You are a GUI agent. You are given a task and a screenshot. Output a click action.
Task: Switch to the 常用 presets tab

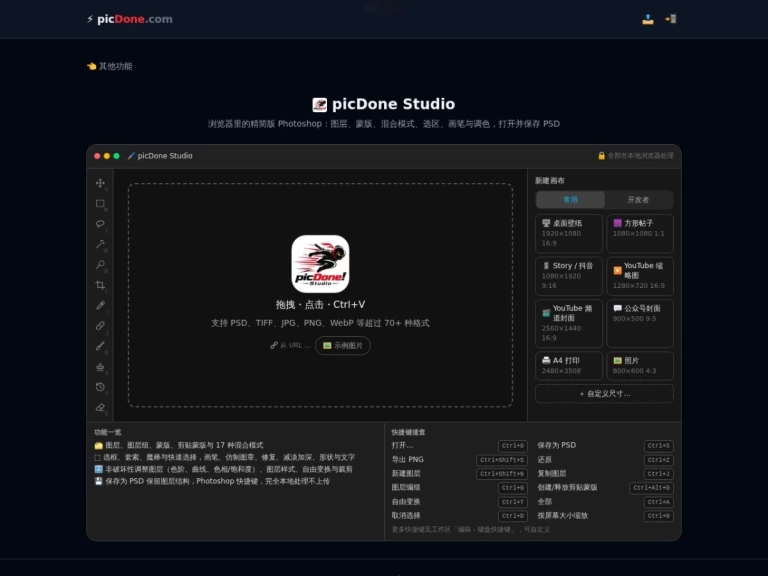(x=571, y=200)
